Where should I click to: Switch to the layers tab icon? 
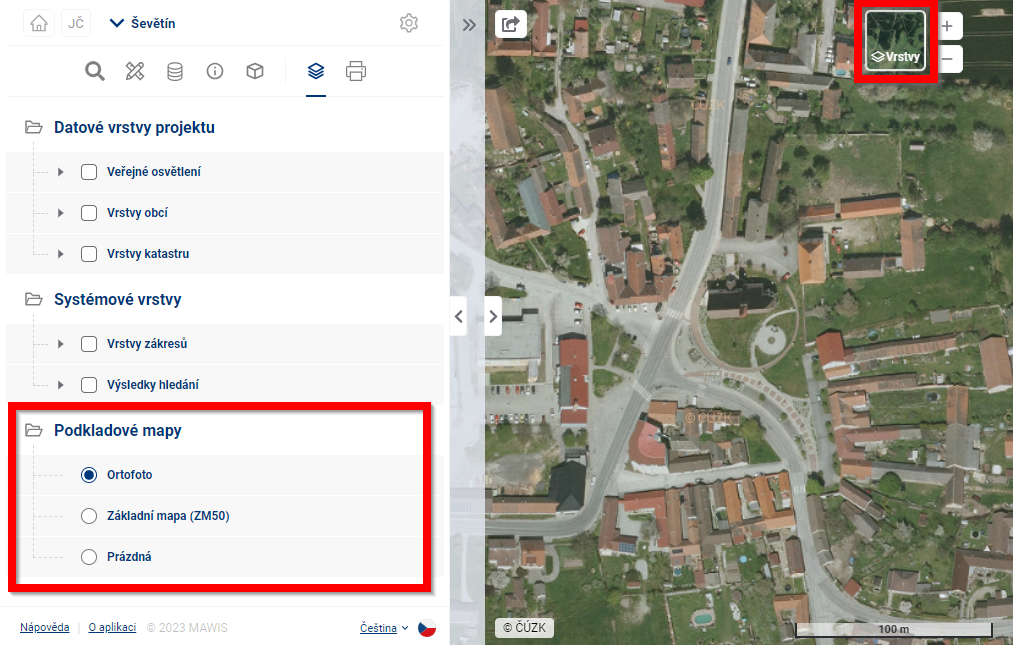pos(316,71)
